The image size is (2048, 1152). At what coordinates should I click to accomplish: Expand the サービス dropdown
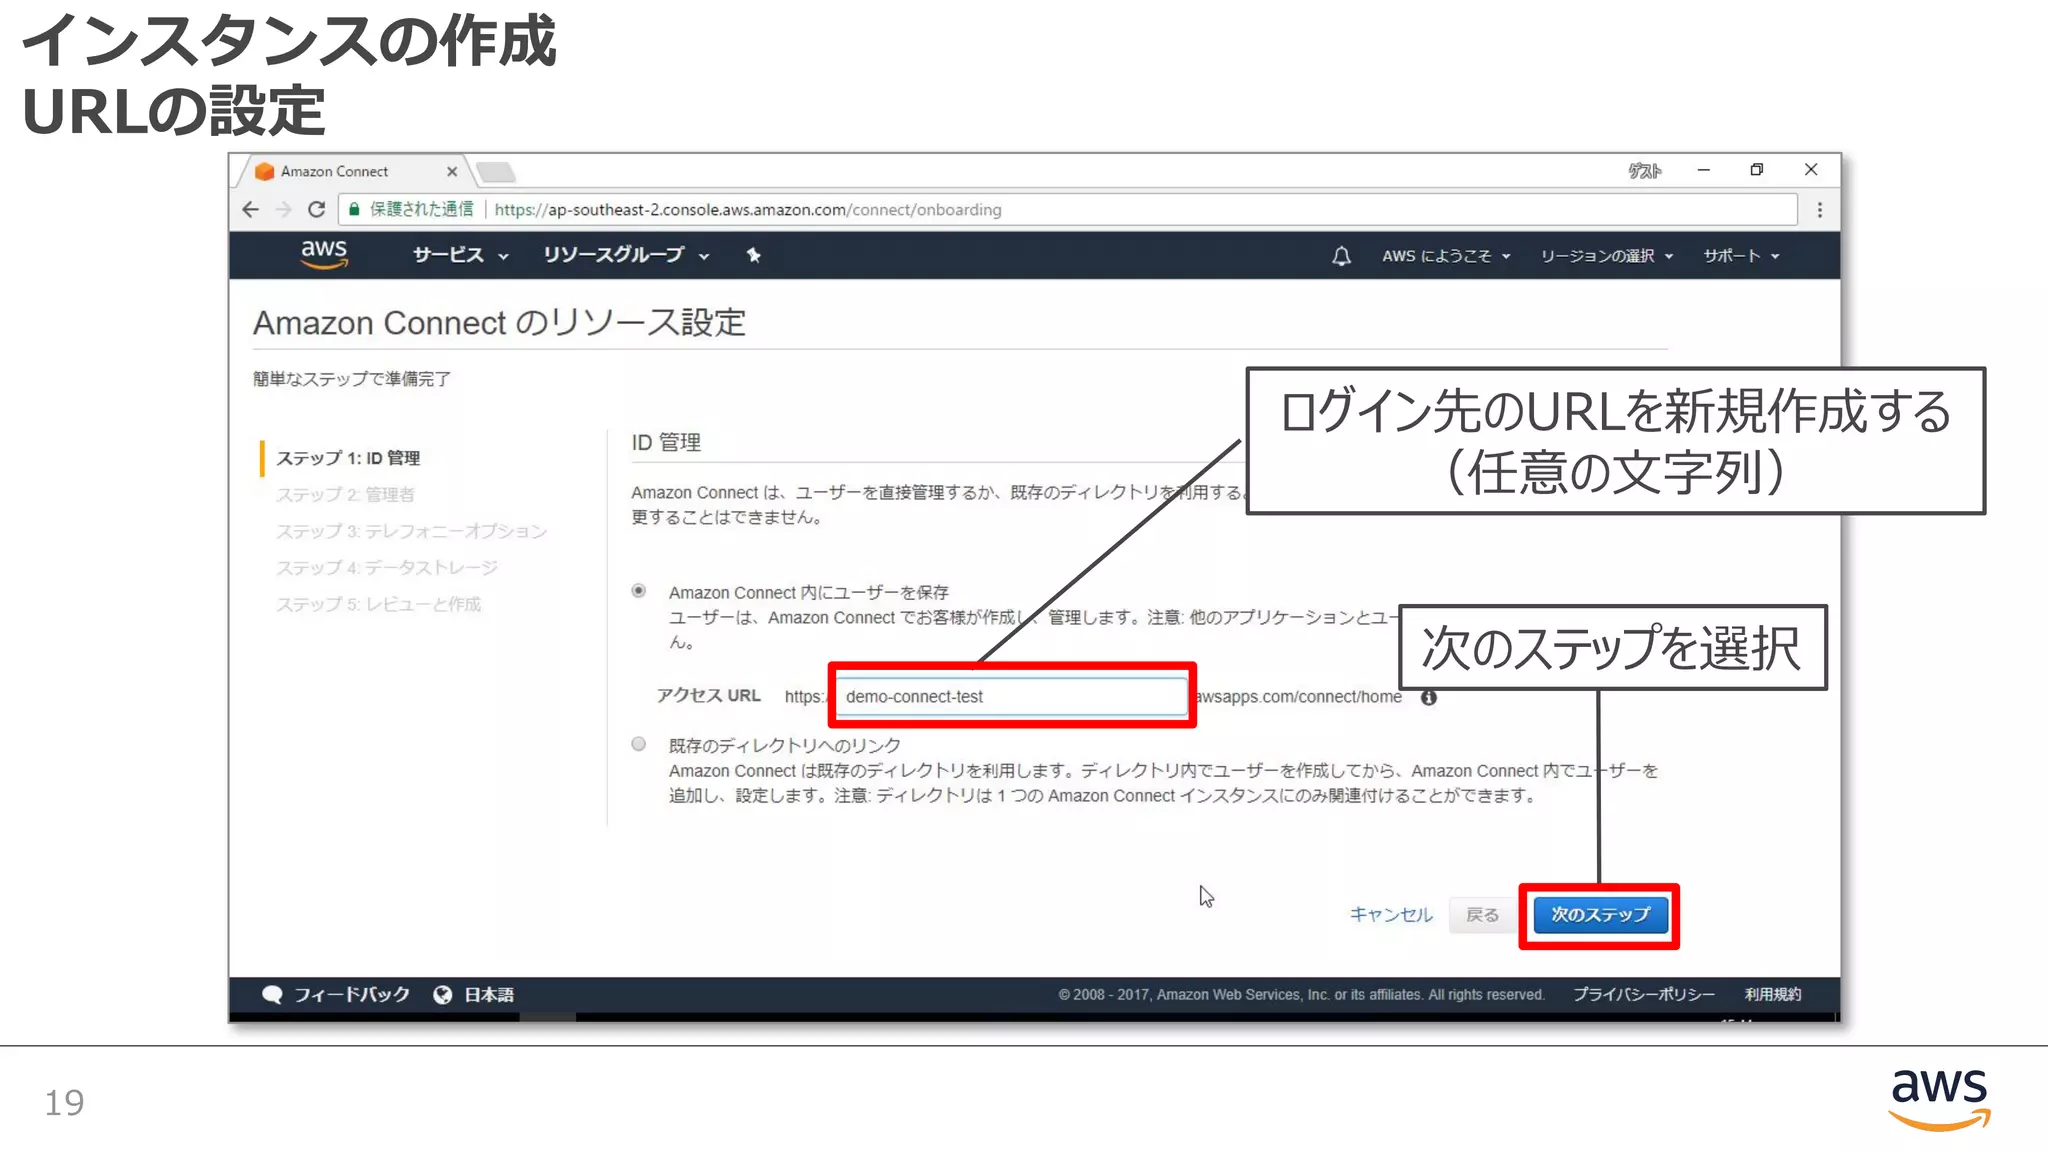click(x=461, y=255)
